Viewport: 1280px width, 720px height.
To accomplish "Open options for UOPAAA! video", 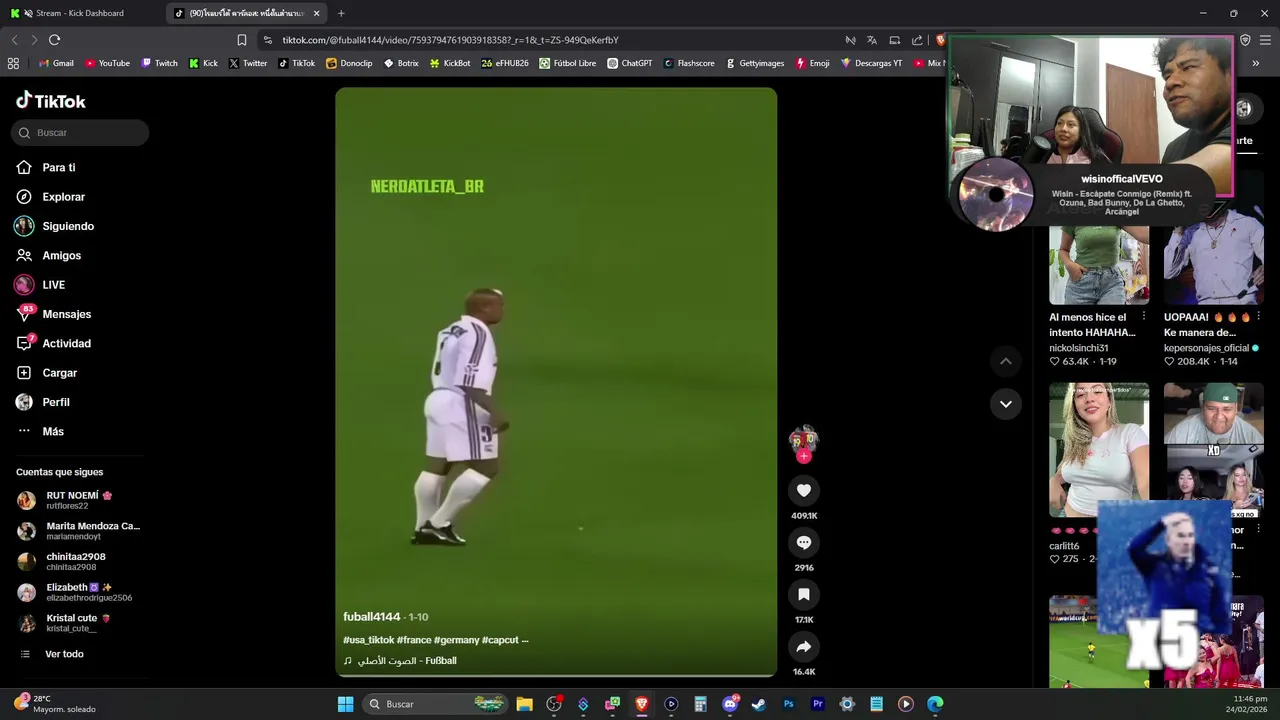I will 1258,317.
